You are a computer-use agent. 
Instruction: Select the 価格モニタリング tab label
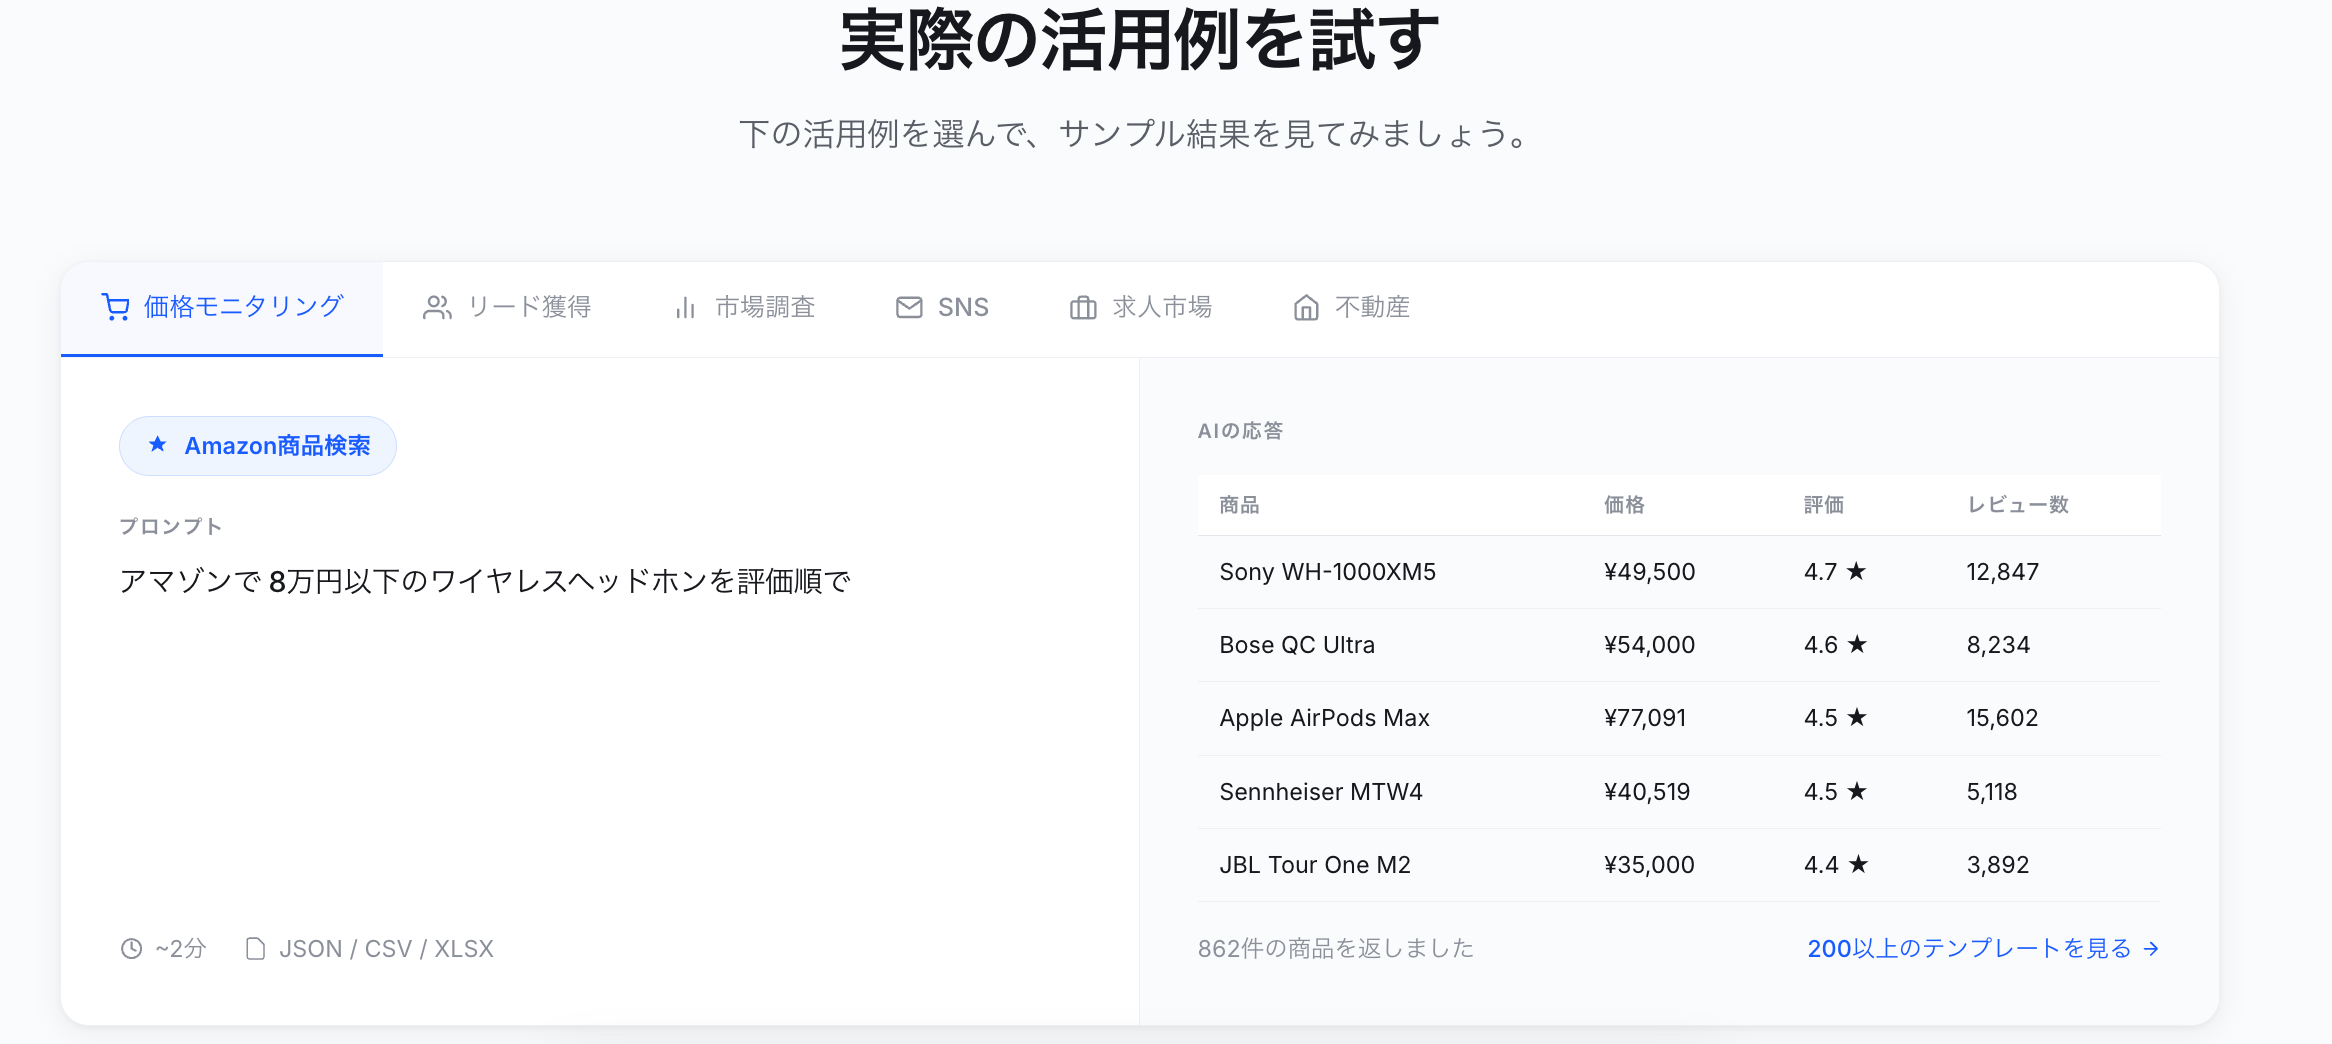(x=244, y=306)
